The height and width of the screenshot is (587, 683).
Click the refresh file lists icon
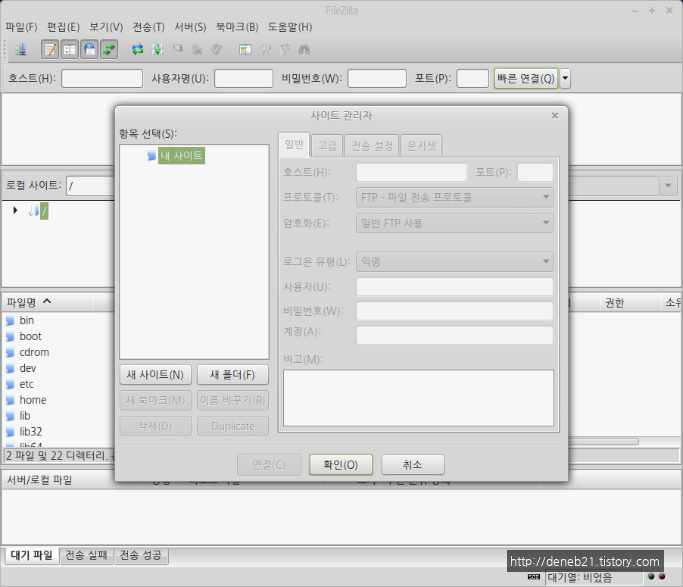pos(138,49)
